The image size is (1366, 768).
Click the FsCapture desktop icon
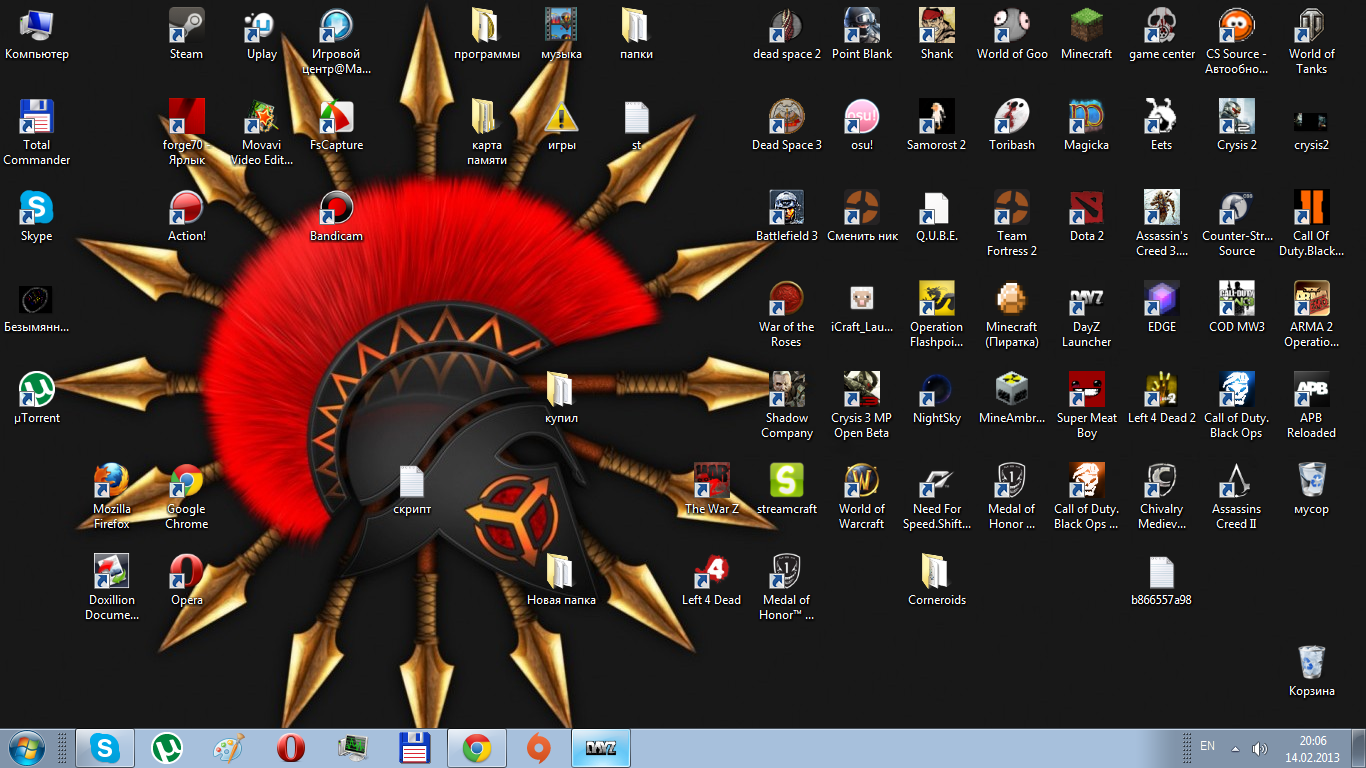[x=337, y=126]
